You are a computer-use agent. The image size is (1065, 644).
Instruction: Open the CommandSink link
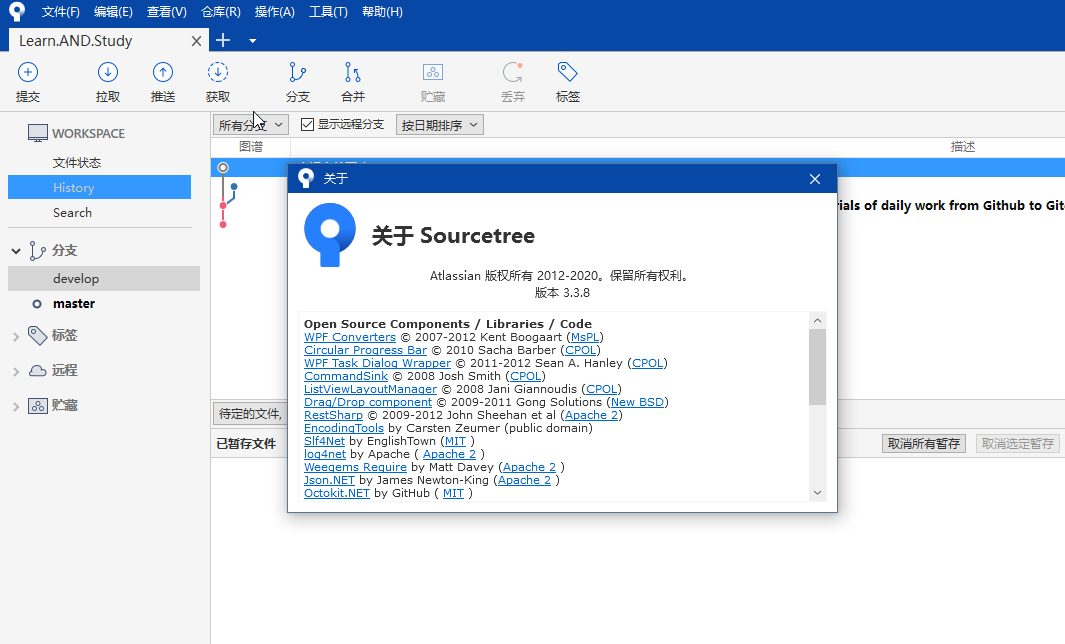[346, 376]
